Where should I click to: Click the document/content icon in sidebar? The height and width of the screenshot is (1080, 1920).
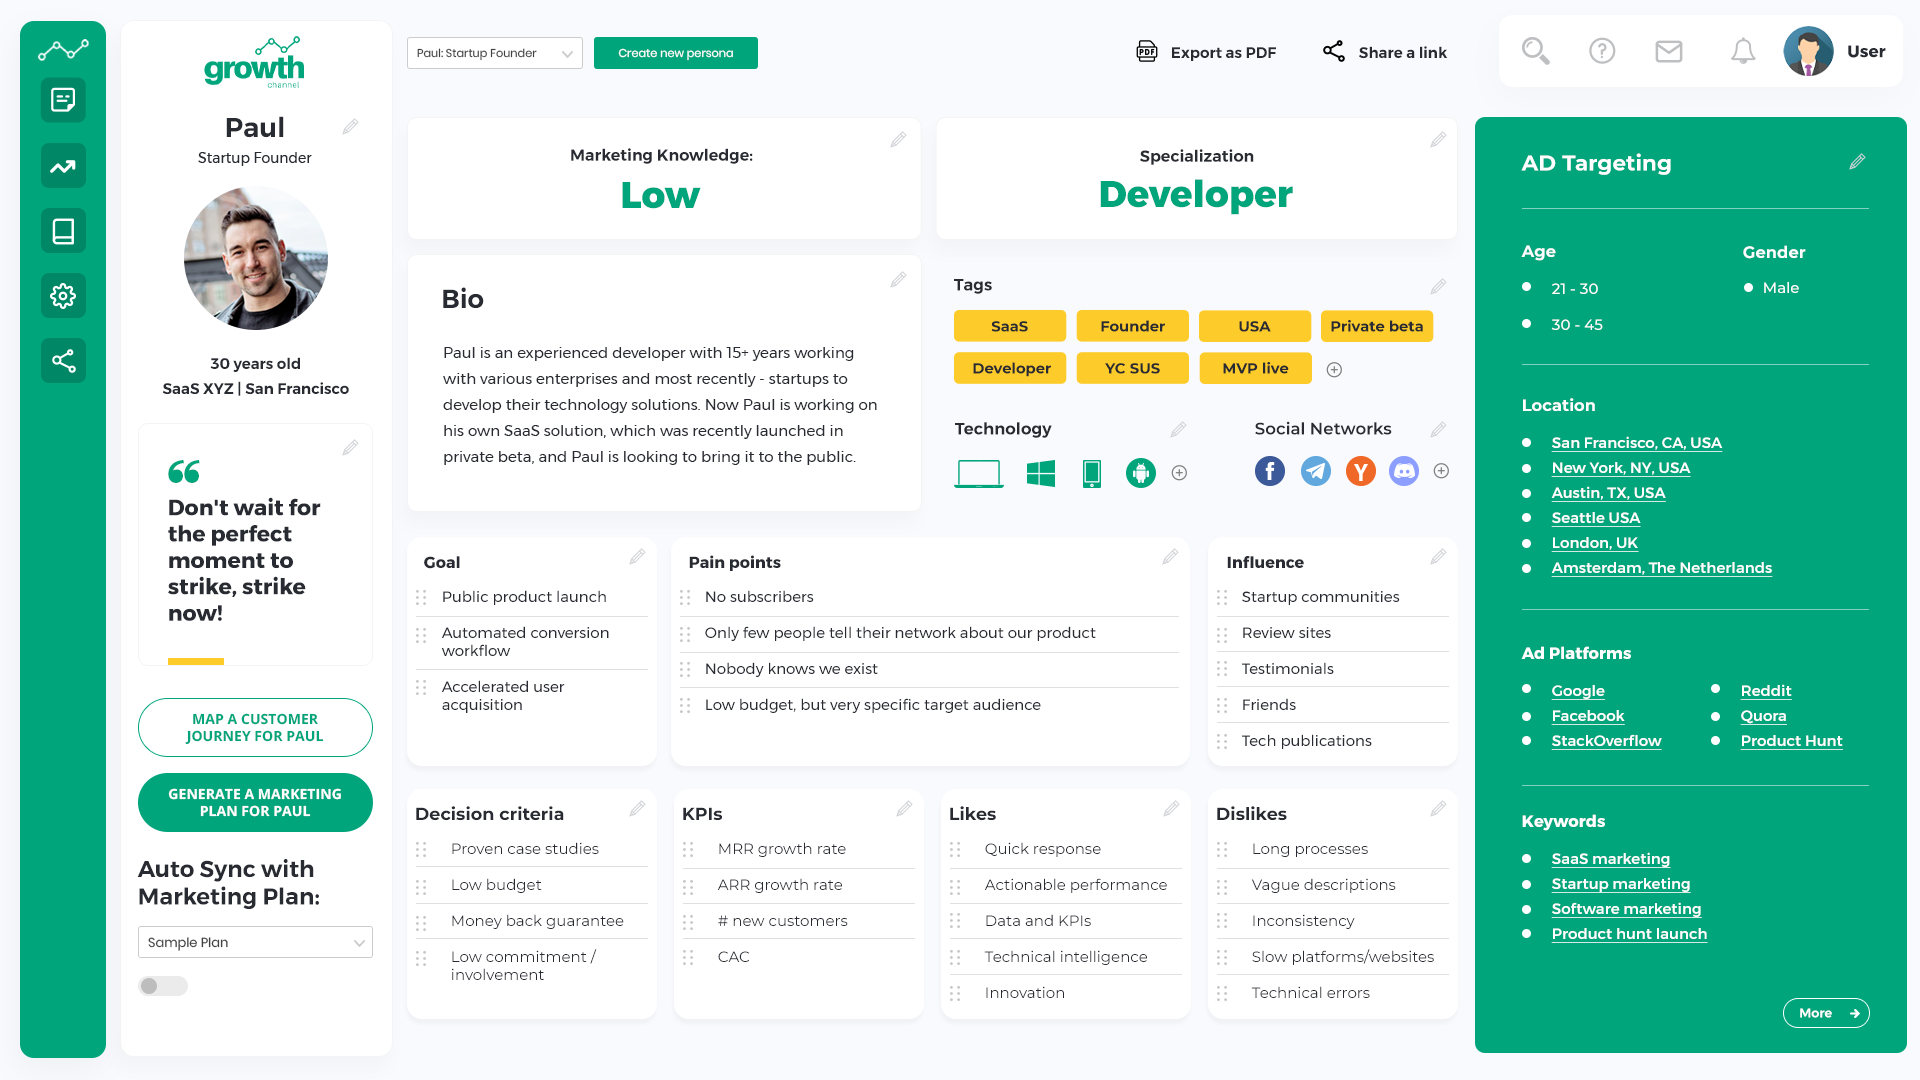click(62, 100)
